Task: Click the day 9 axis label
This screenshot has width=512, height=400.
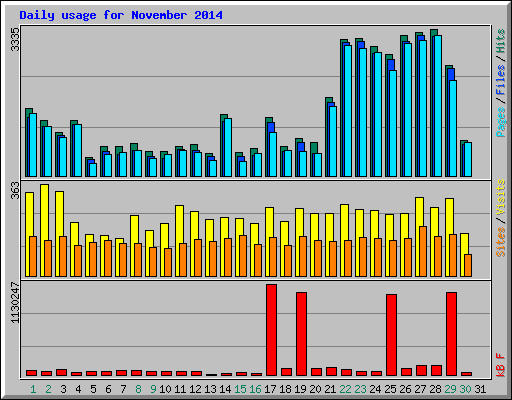Action: coord(153,389)
